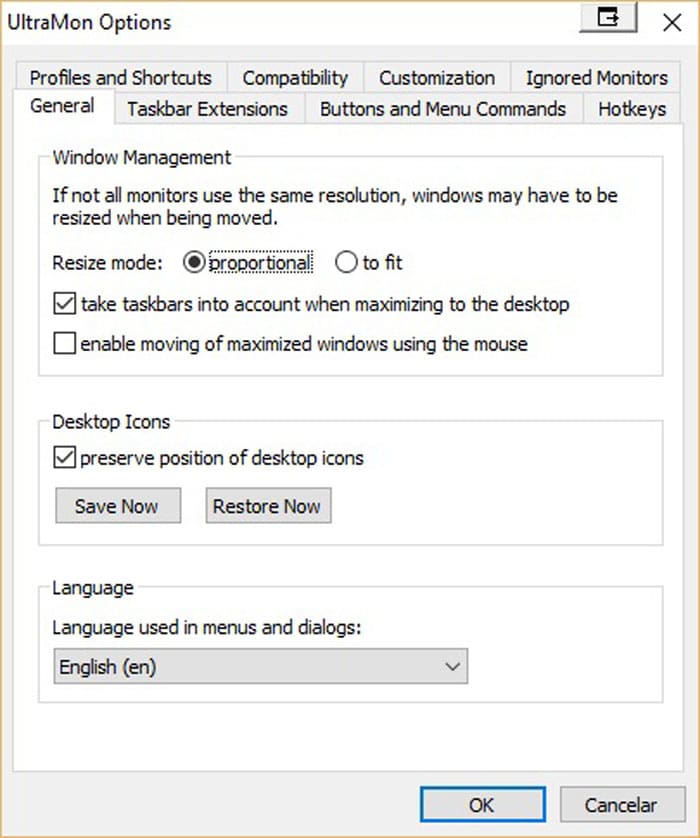700x838 pixels.
Task: Select the 'to fit' resize mode
Action: pyautogui.click(x=346, y=262)
